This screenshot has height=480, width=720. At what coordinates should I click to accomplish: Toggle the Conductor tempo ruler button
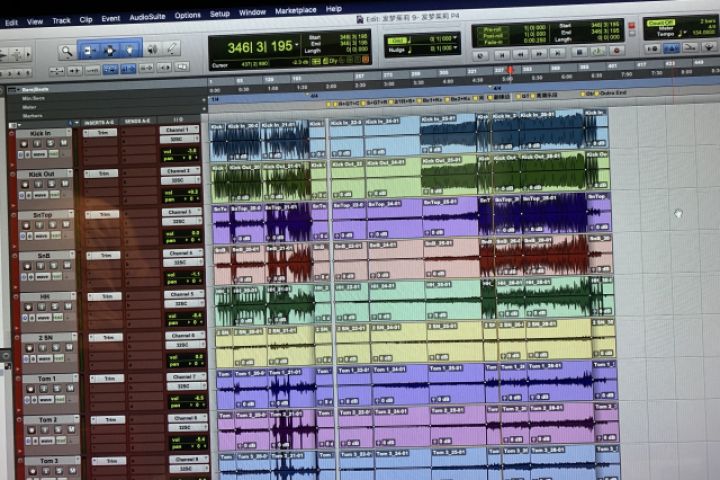coord(709,46)
